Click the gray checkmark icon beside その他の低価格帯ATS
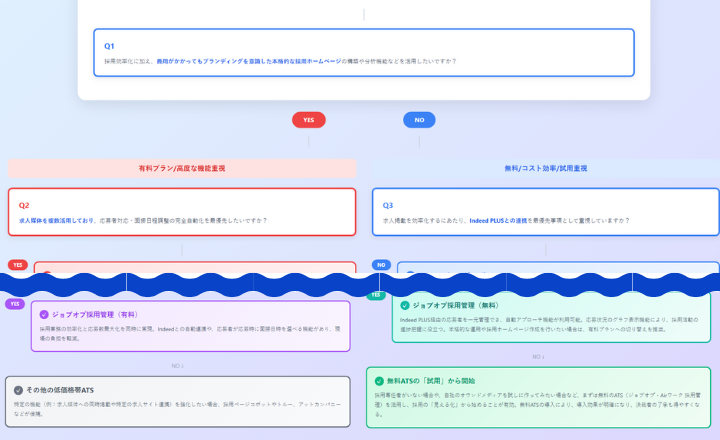The image size is (720, 440). [18, 389]
